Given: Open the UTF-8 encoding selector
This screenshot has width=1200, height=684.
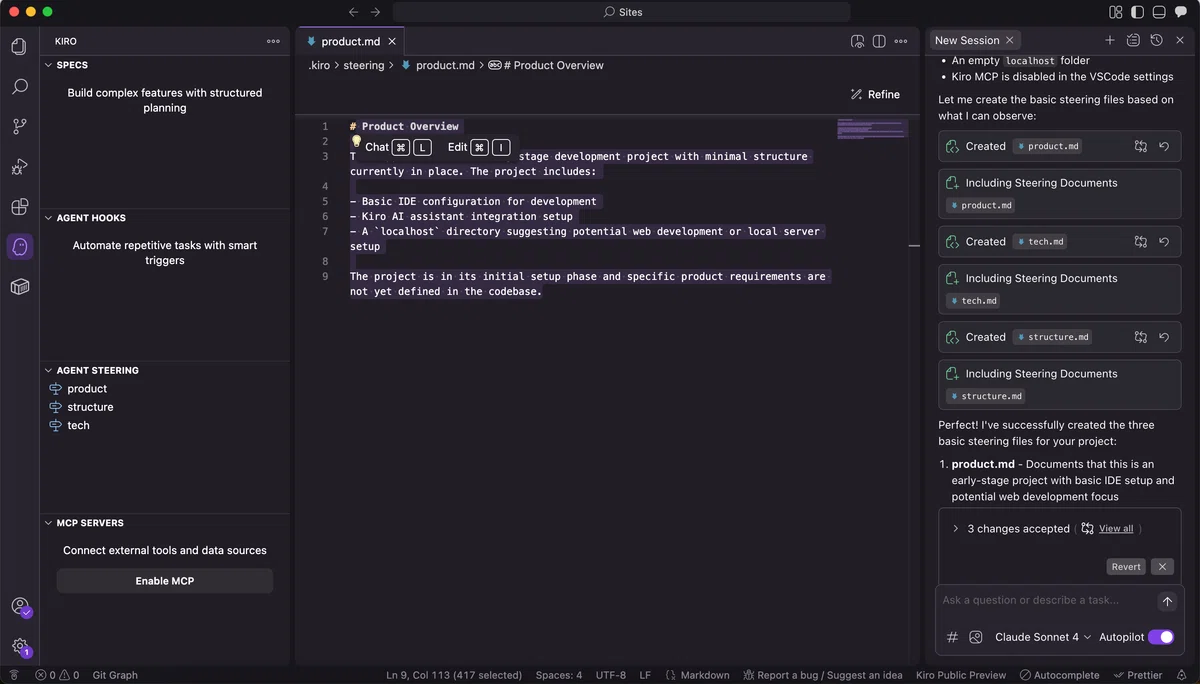Looking at the screenshot, I should (x=610, y=675).
